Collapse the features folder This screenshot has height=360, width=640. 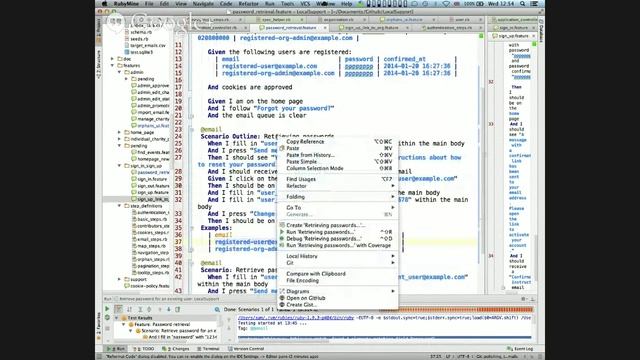[x=112, y=65]
